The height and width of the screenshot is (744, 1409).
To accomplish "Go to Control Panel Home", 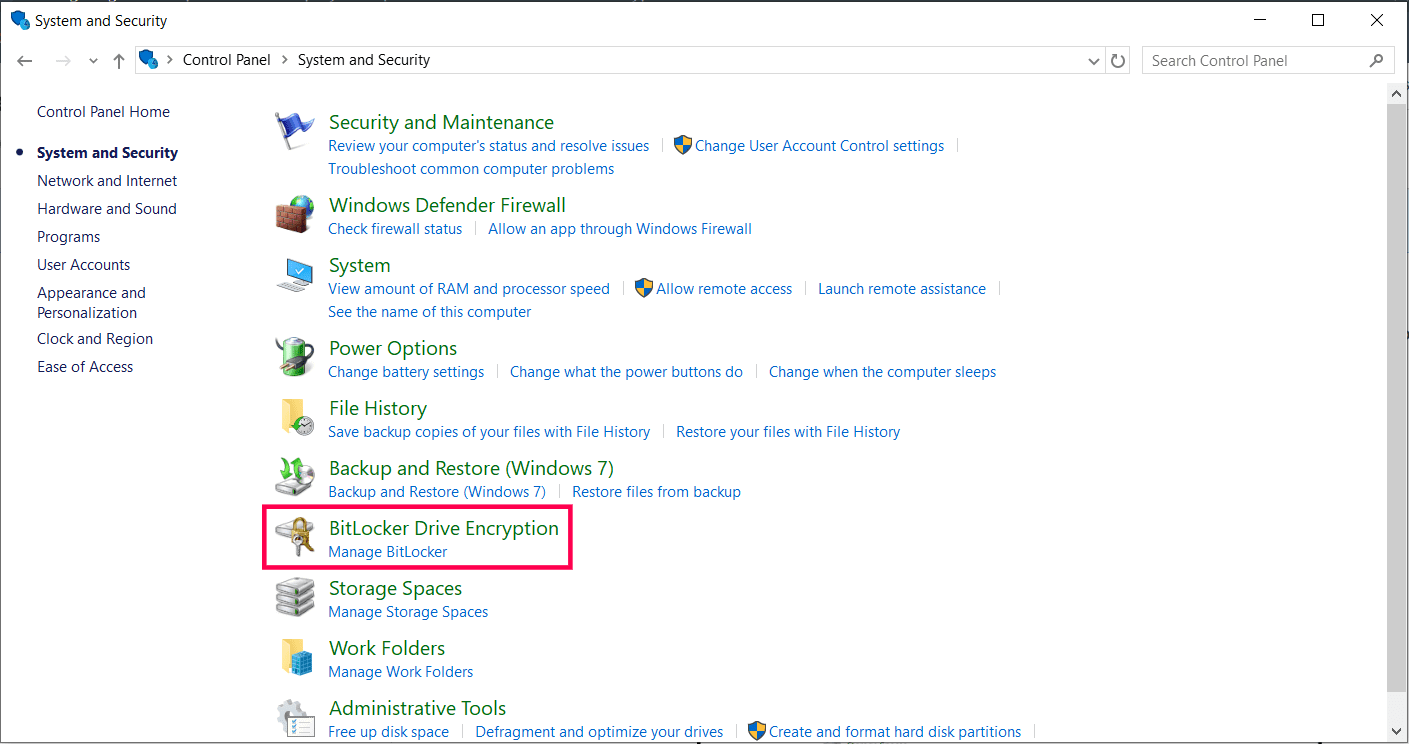I will (x=103, y=112).
